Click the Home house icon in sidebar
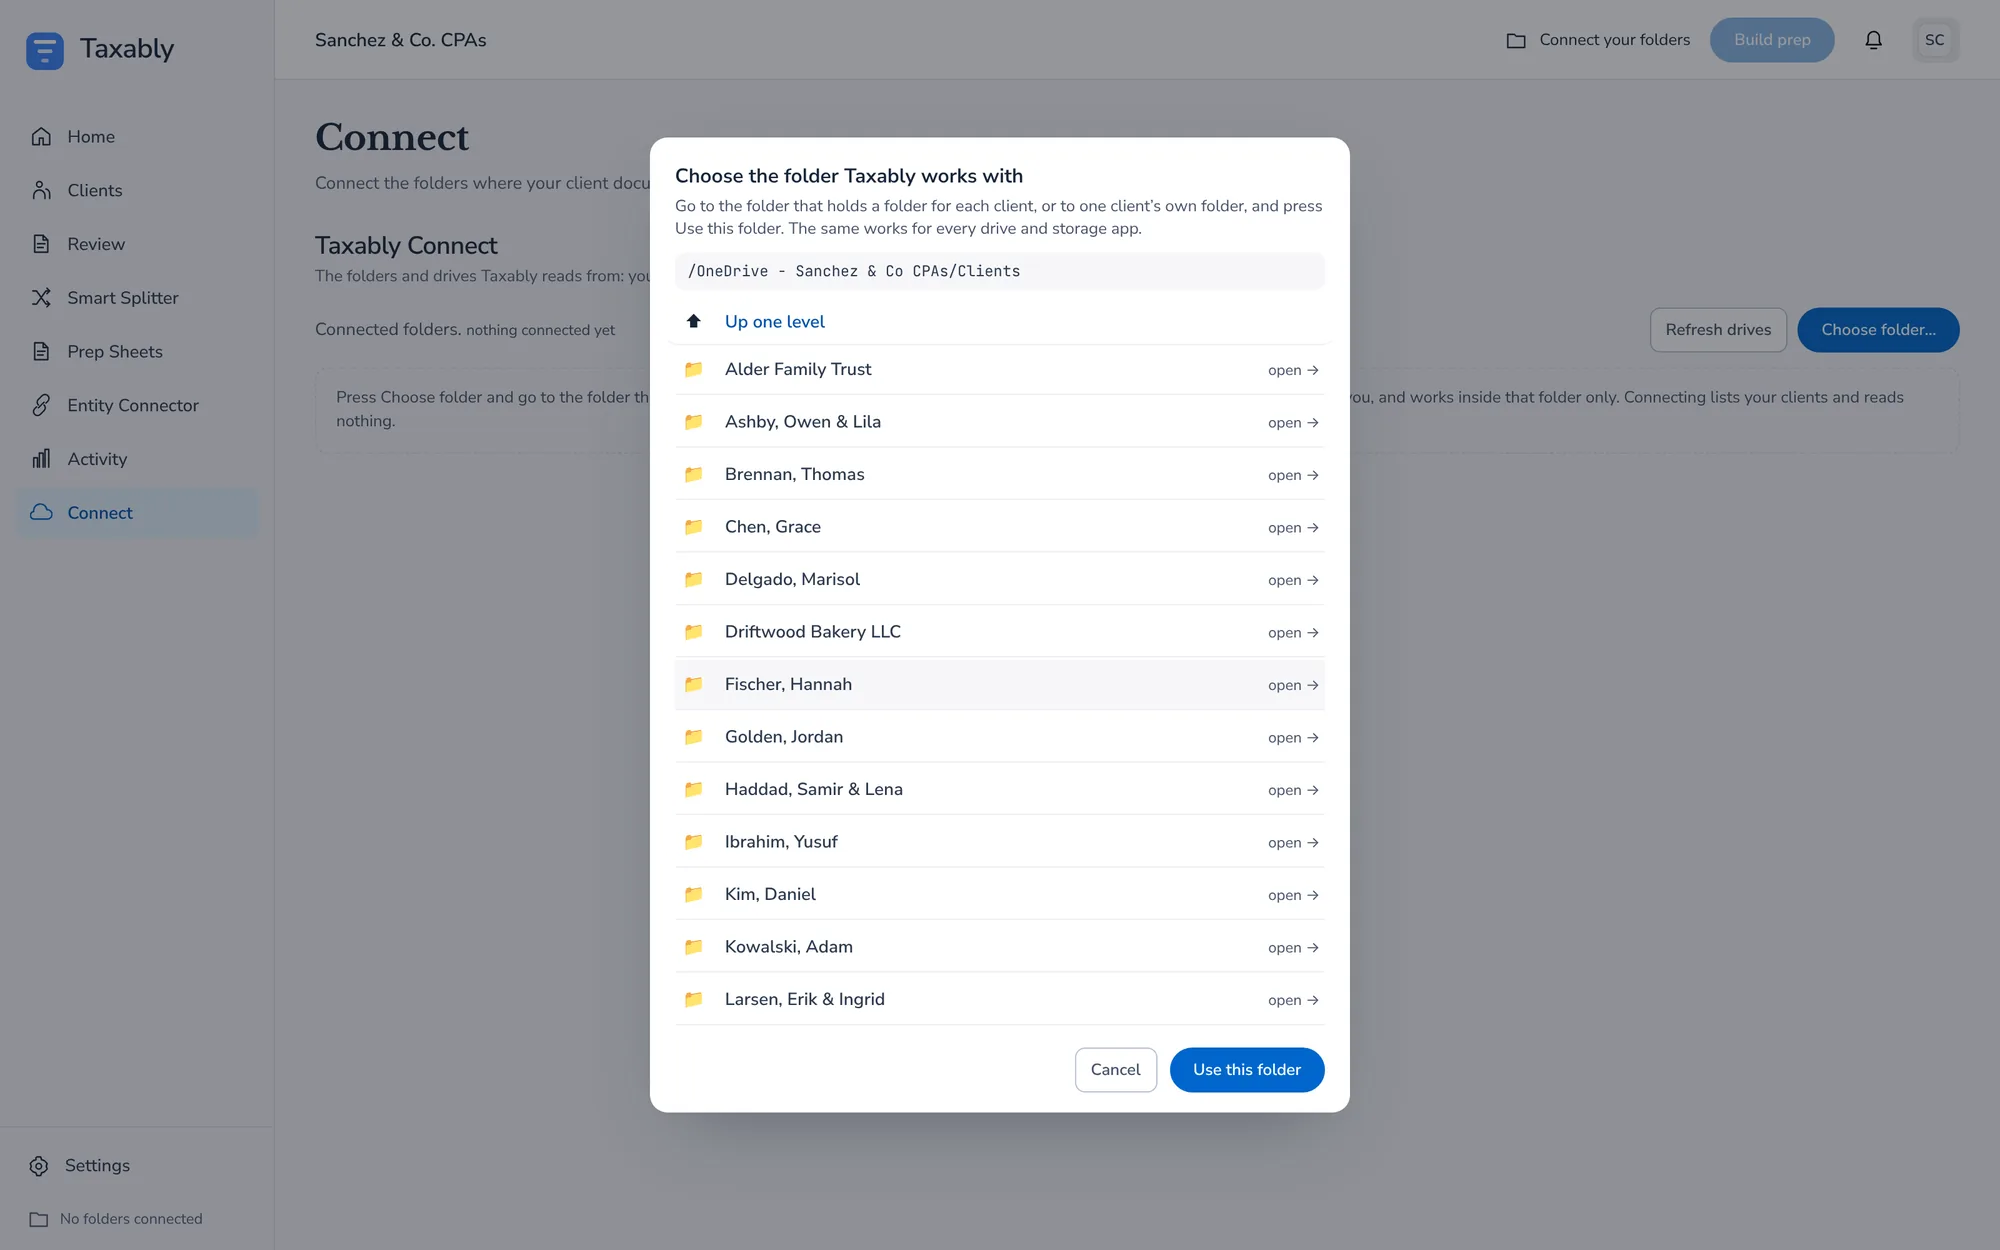This screenshot has height=1250, width=2000. pos(41,137)
